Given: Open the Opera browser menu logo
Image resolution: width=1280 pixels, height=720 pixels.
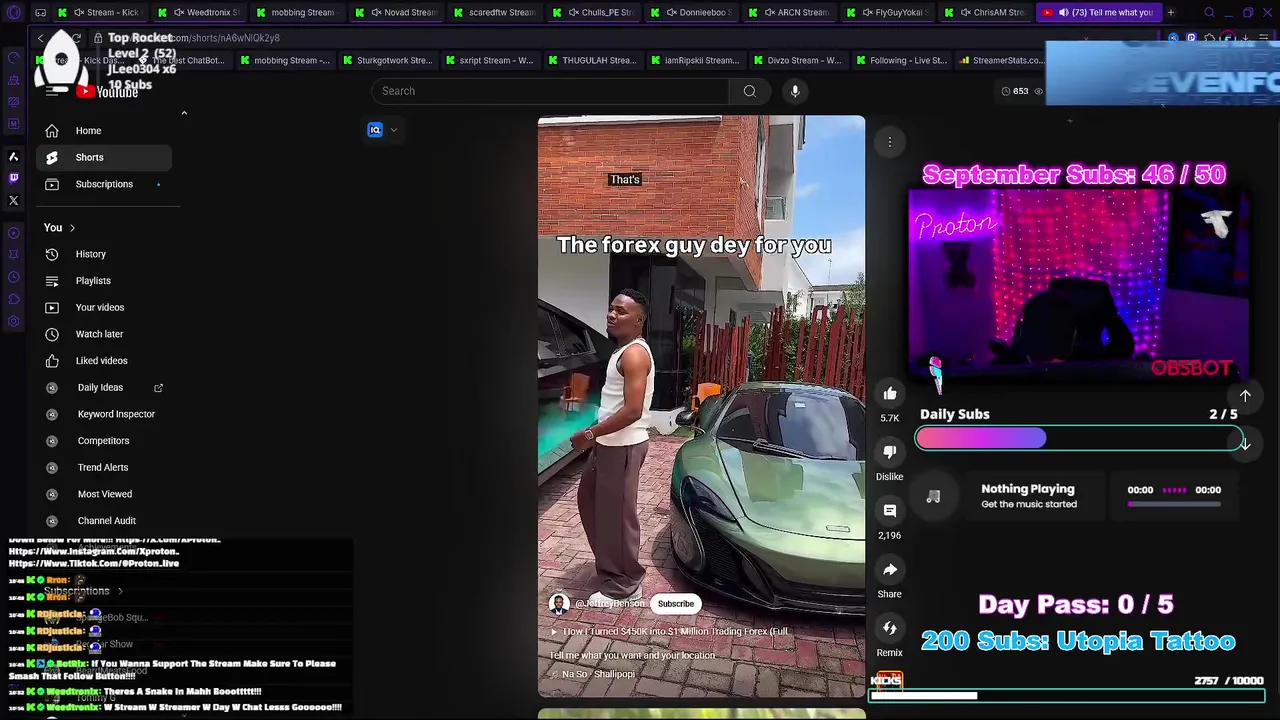Looking at the screenshot, I should tap(14, 12).
